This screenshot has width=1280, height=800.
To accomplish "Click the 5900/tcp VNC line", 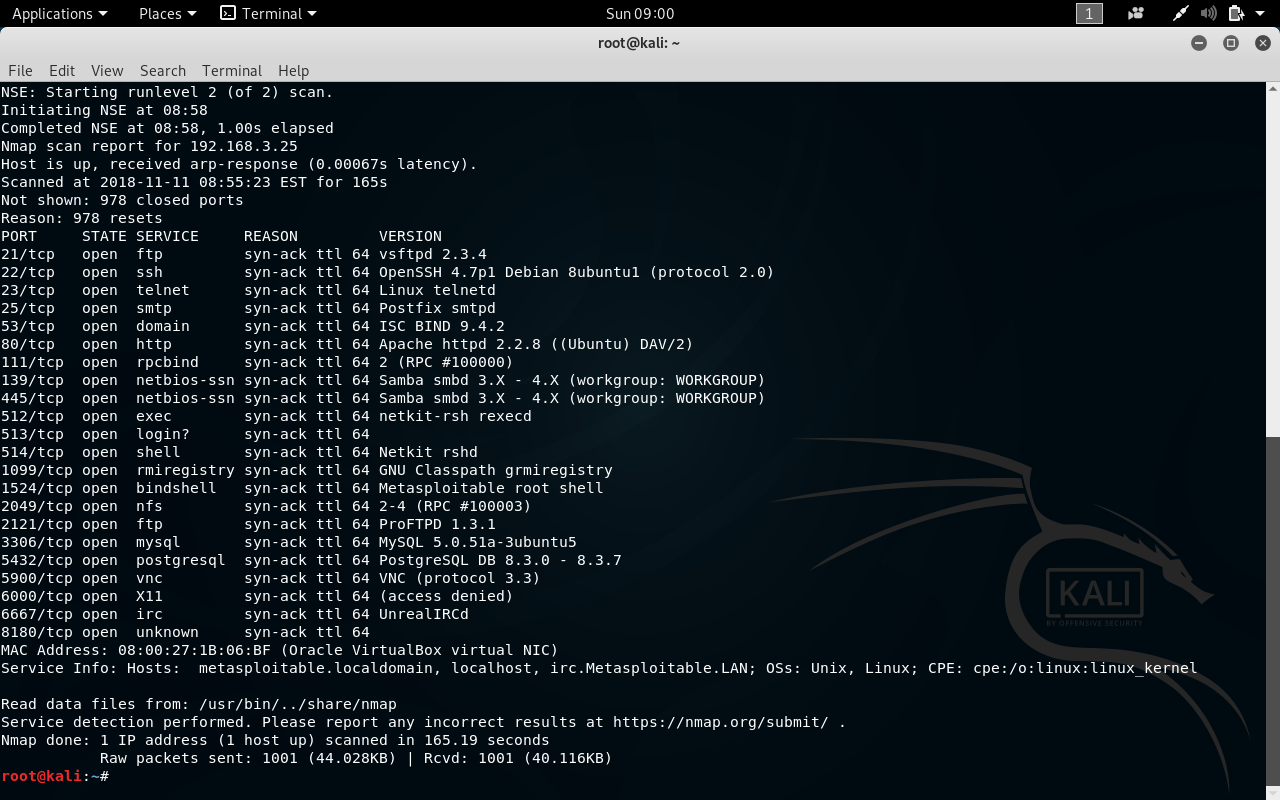I will click(271, 578).
